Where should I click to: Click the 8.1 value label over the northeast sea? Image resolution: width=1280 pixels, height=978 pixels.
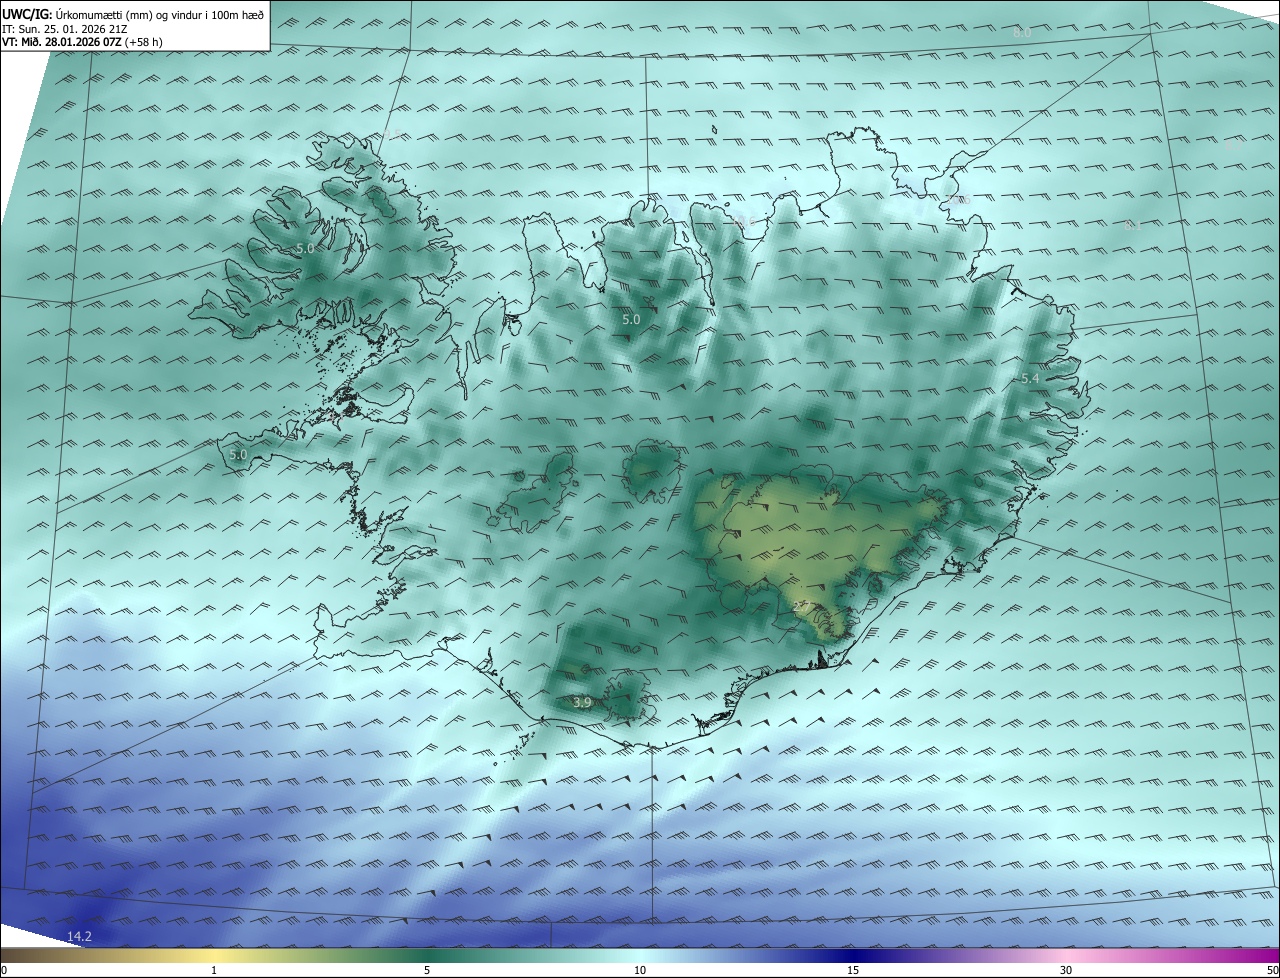(1132, 225)
